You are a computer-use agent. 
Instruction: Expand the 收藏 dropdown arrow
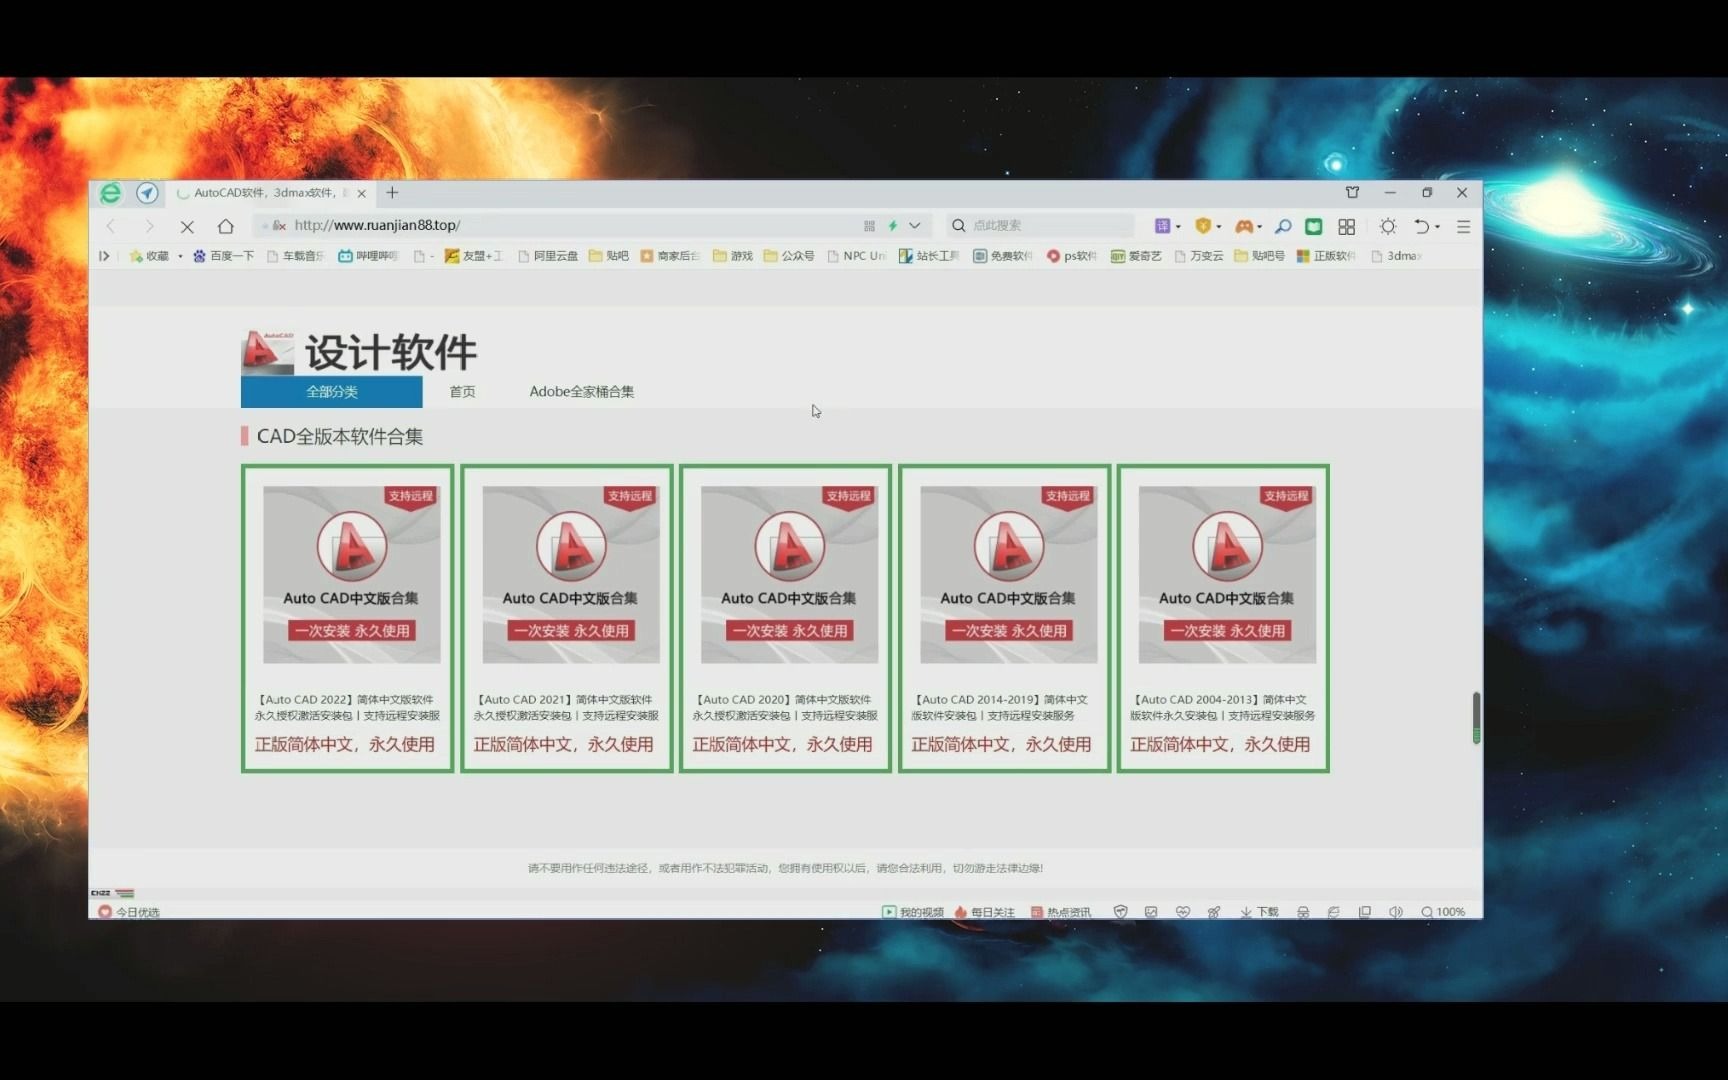pos(180,256)
